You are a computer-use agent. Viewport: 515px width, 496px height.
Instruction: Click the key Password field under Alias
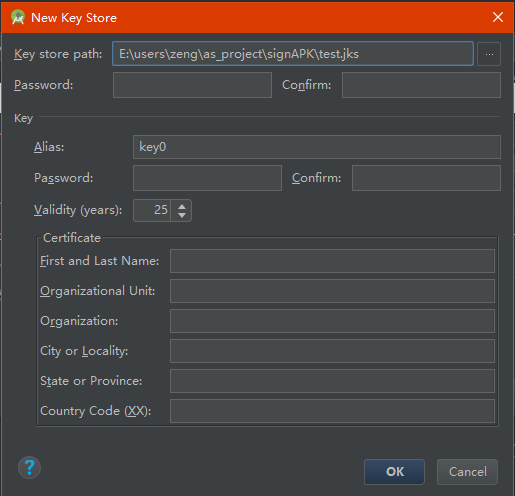pos(207,178)
